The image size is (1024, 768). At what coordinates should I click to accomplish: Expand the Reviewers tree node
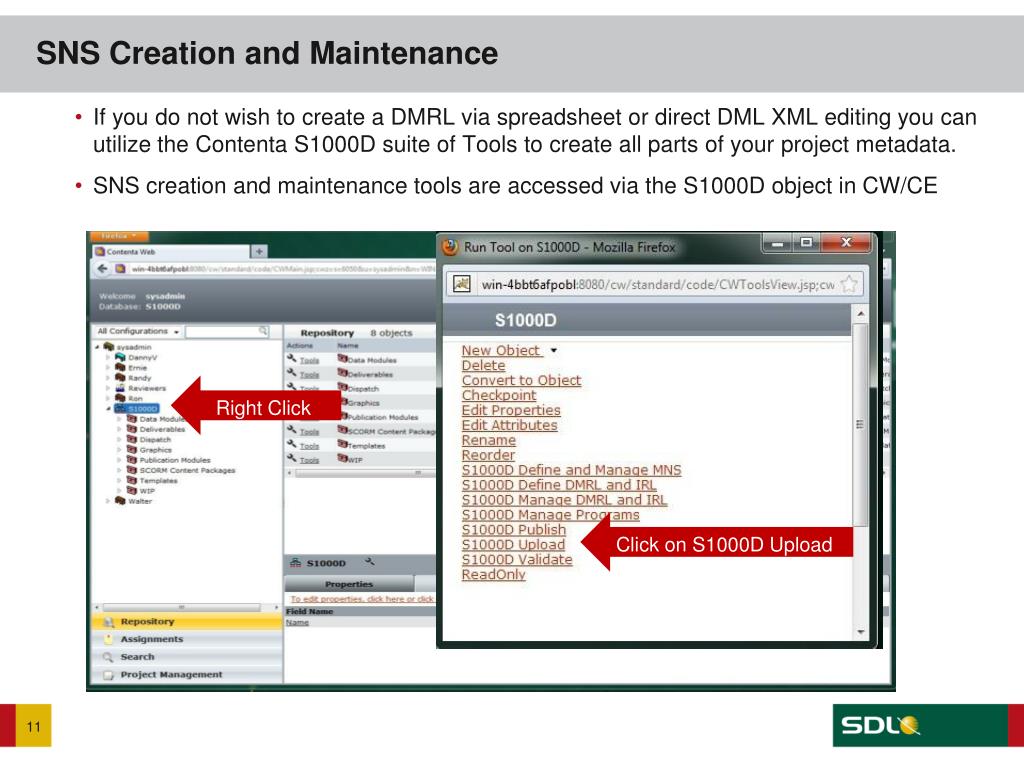coord(108,388)
